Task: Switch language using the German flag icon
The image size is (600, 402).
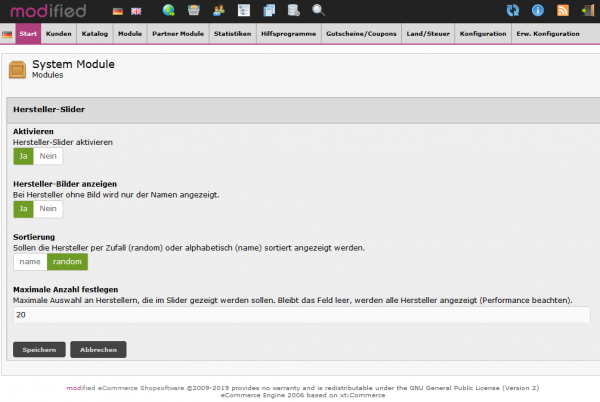Action: (x=119, y=11)
